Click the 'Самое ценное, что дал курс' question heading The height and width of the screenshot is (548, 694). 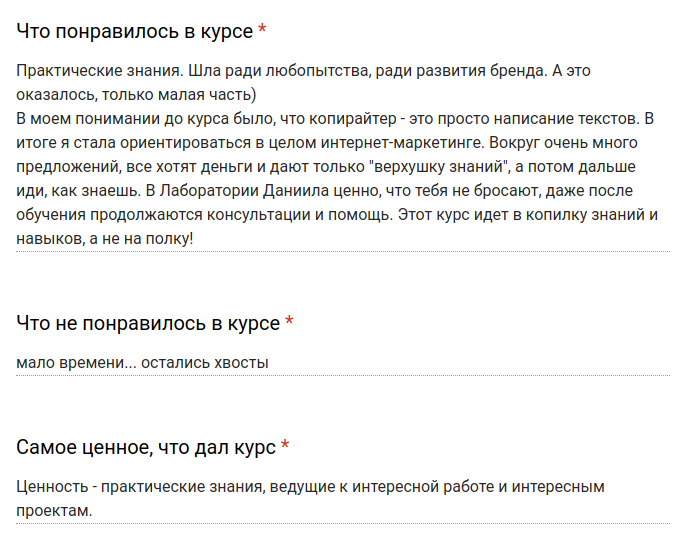[x=146, y=448]
